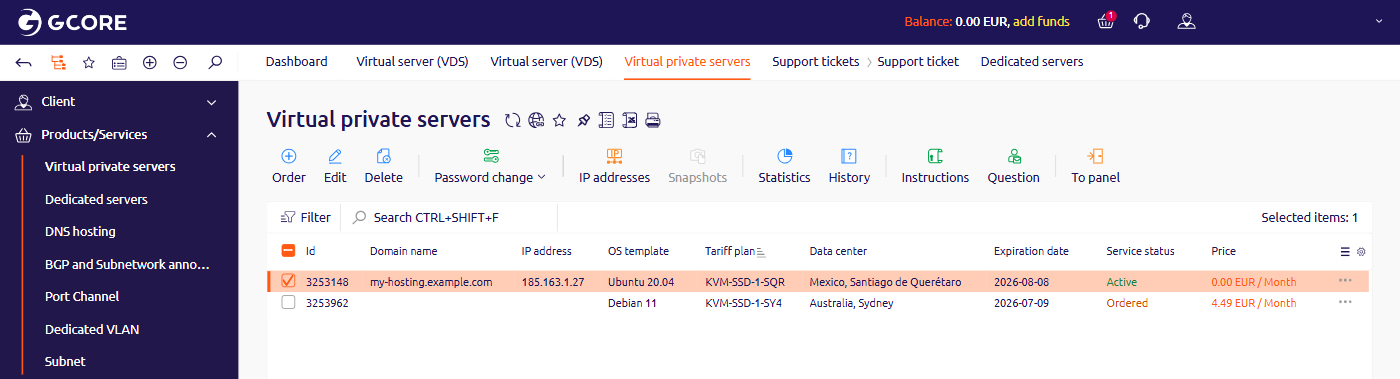Add page to favorites with title star icon
This screenshot has width=1400, height=379.
(559, 121)
